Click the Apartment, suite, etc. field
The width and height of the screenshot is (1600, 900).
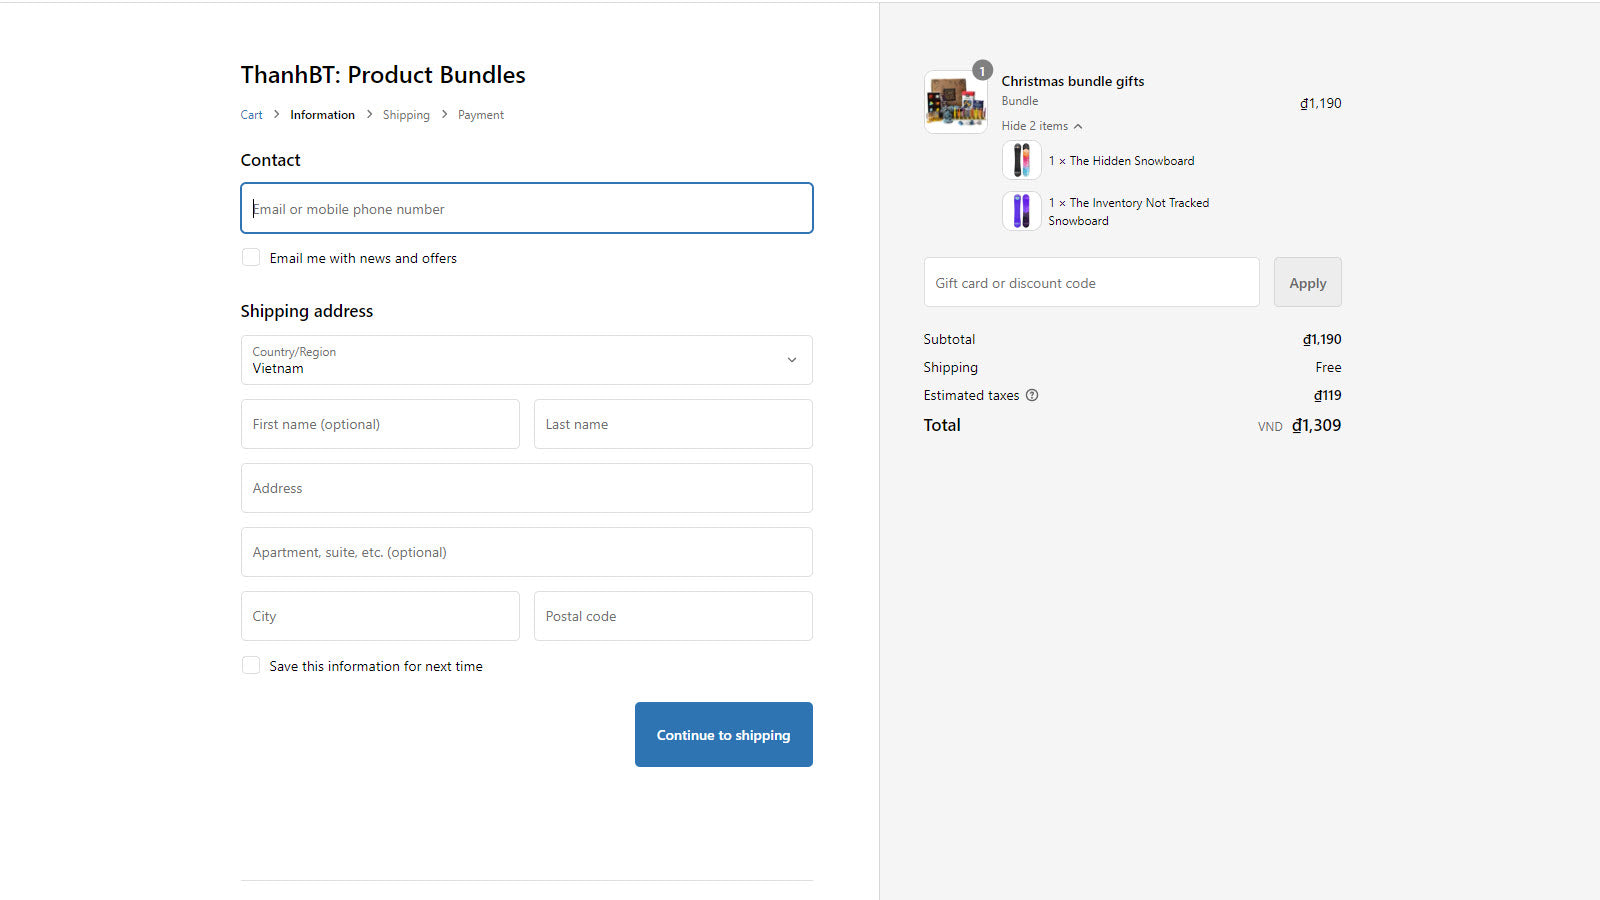click(526, 552)
